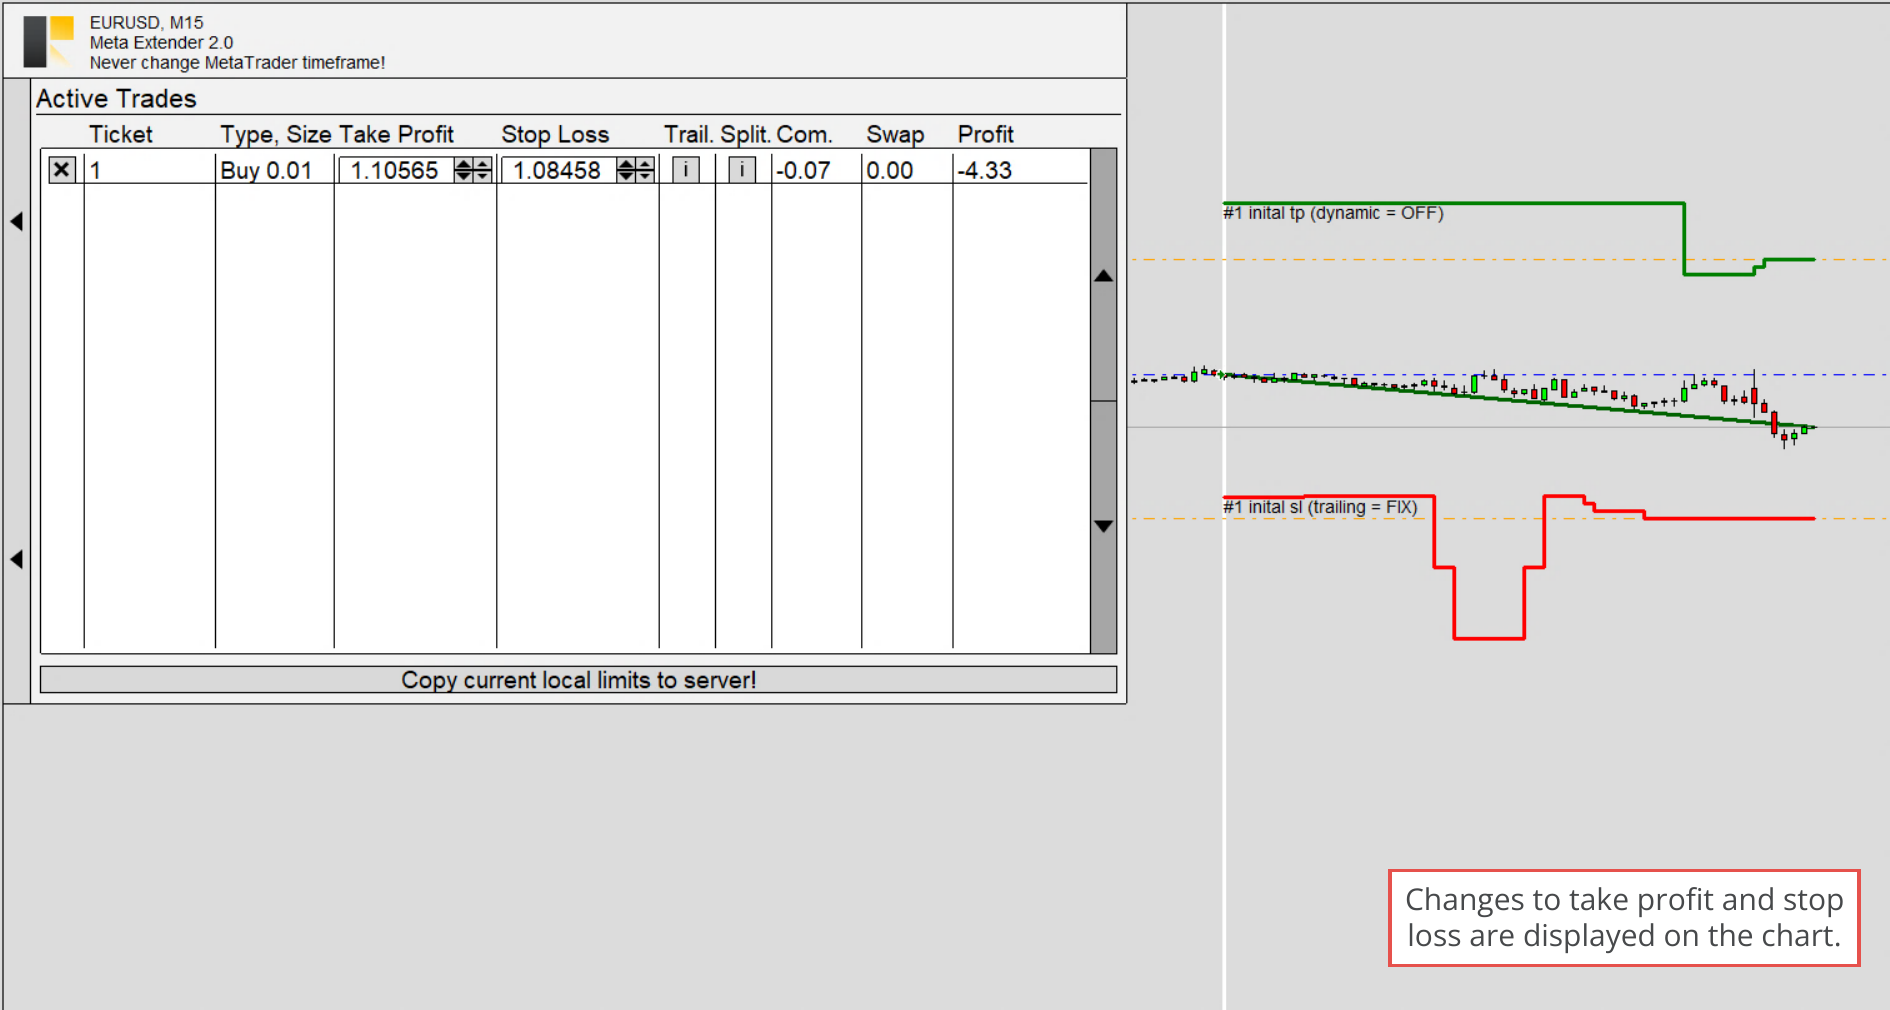Click the Swap column header
This screenshot has height=1010, width=1890.
point(895,134)
